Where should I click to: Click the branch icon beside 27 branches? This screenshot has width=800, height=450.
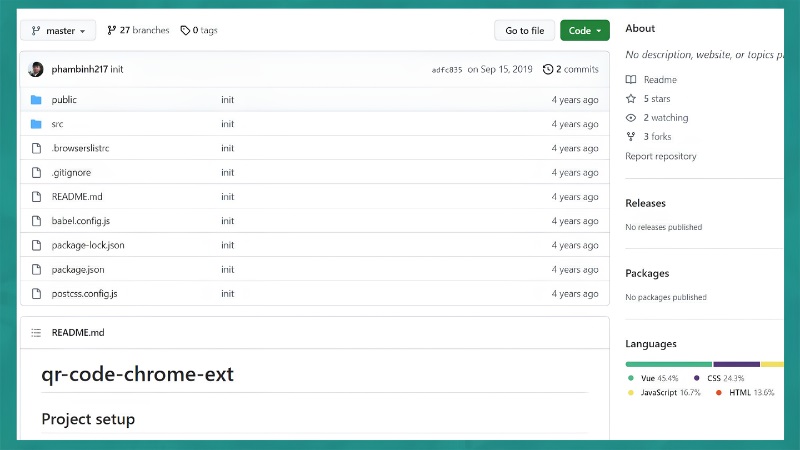click(112, 31)
